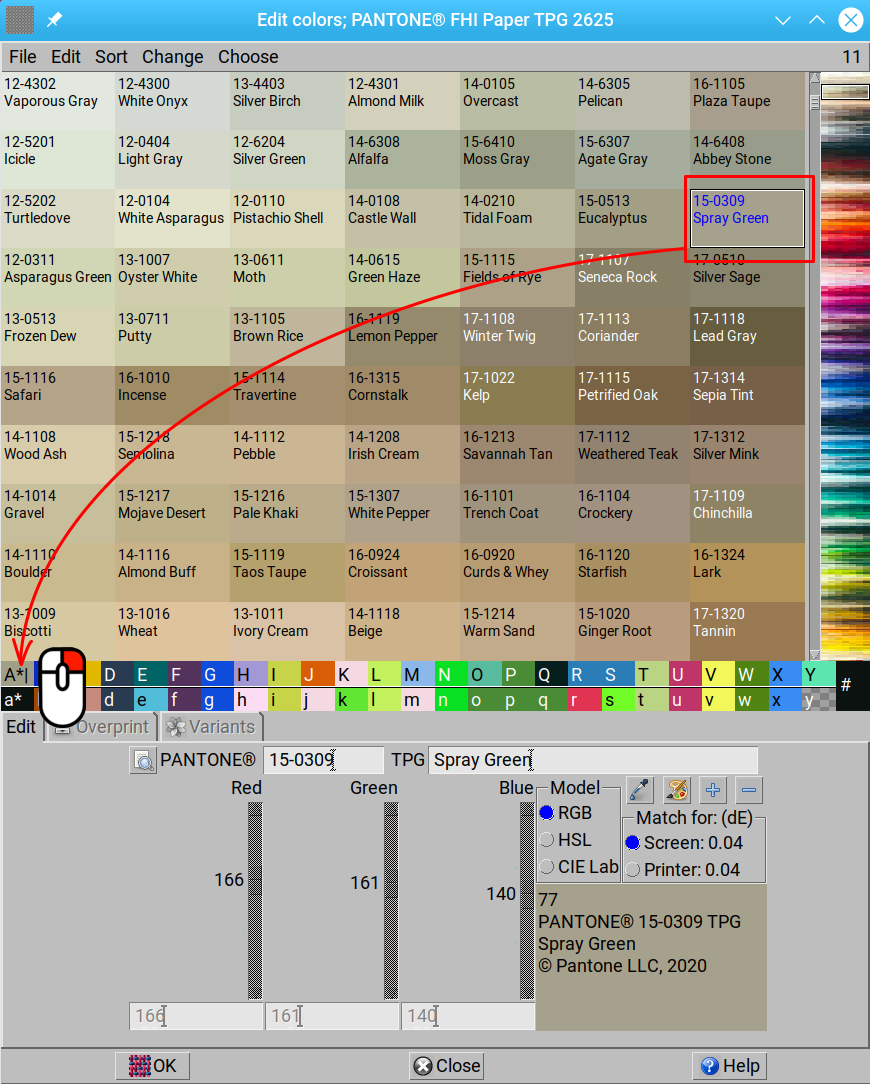Click the red numeric field 166
Screen dimensions: 870x1084
[x=196, y=1016]
